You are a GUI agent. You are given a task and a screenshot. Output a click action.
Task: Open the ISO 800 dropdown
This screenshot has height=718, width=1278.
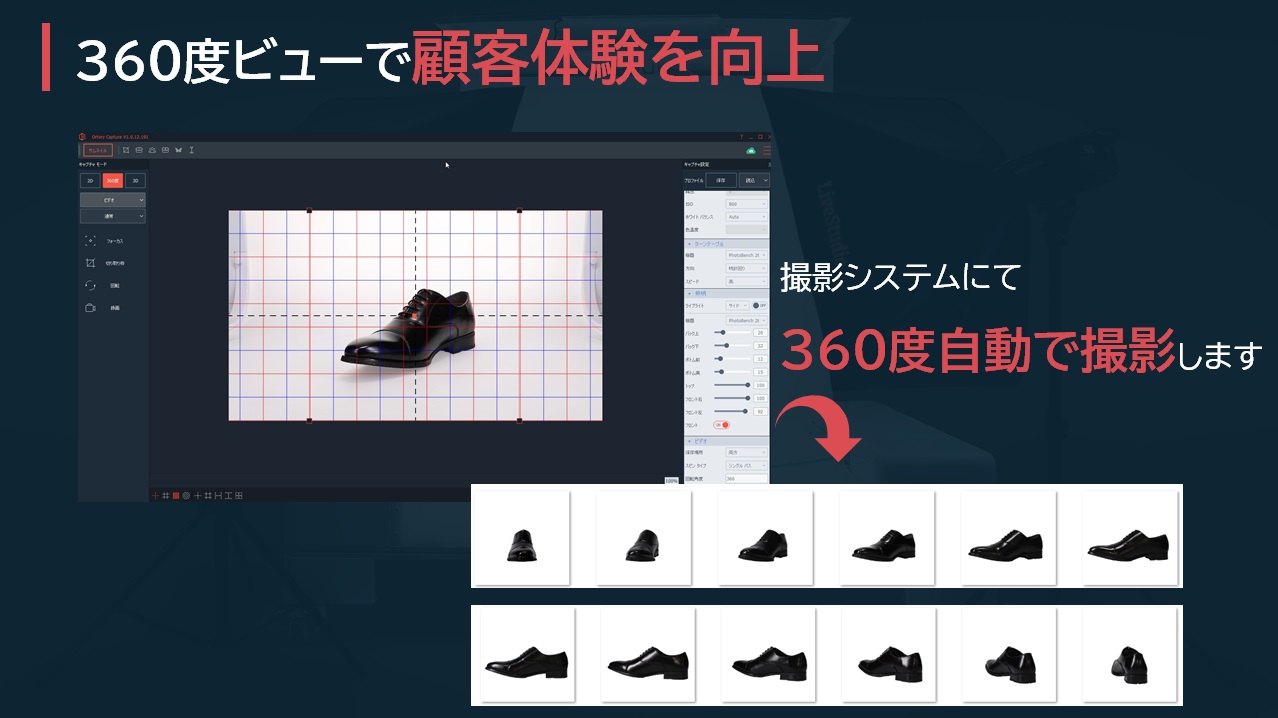point(746,204)
